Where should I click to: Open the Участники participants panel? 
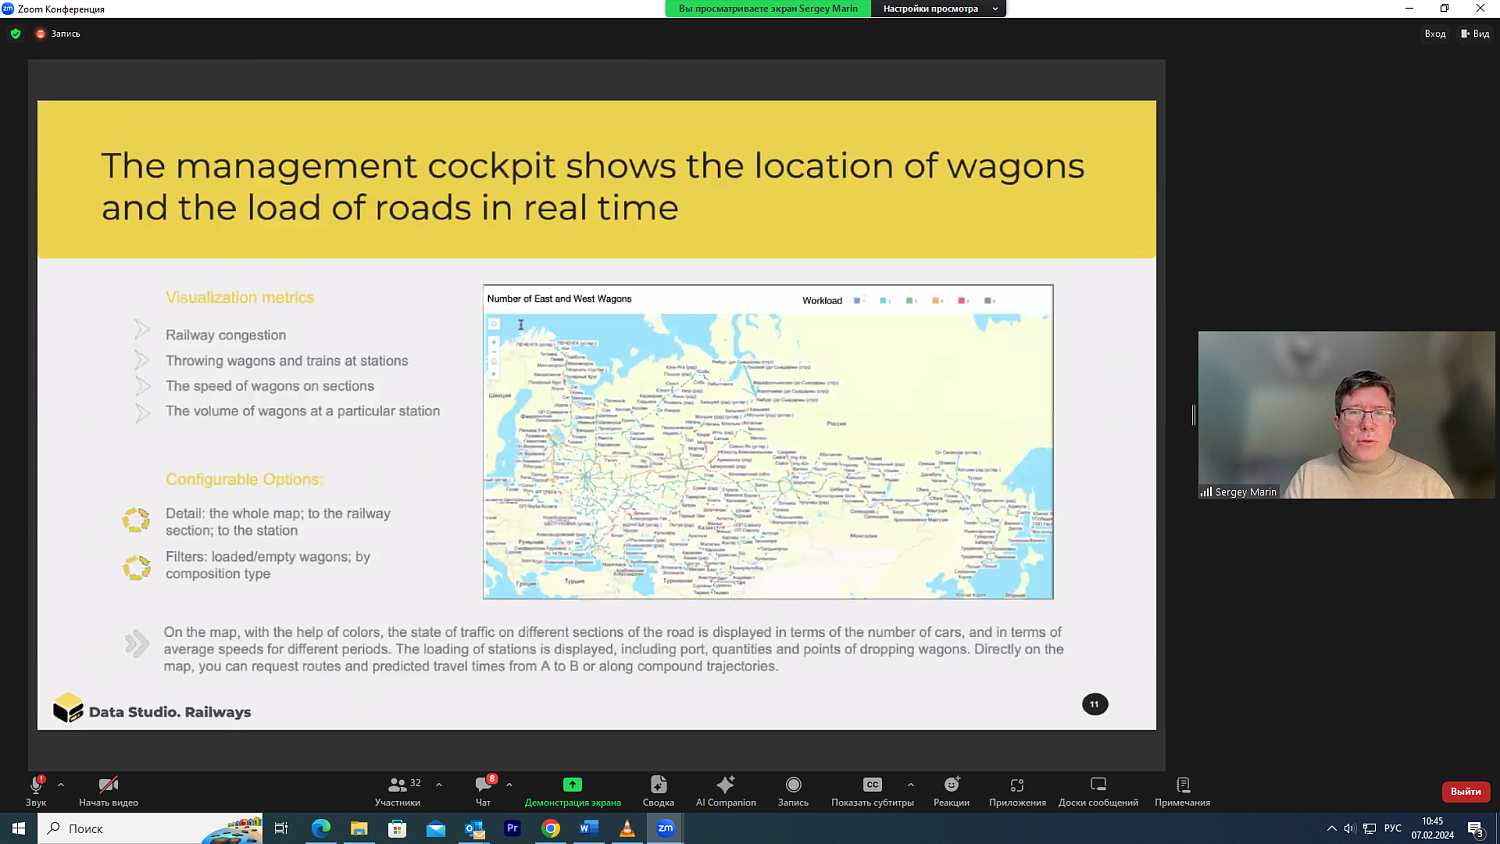click(397, 790)
